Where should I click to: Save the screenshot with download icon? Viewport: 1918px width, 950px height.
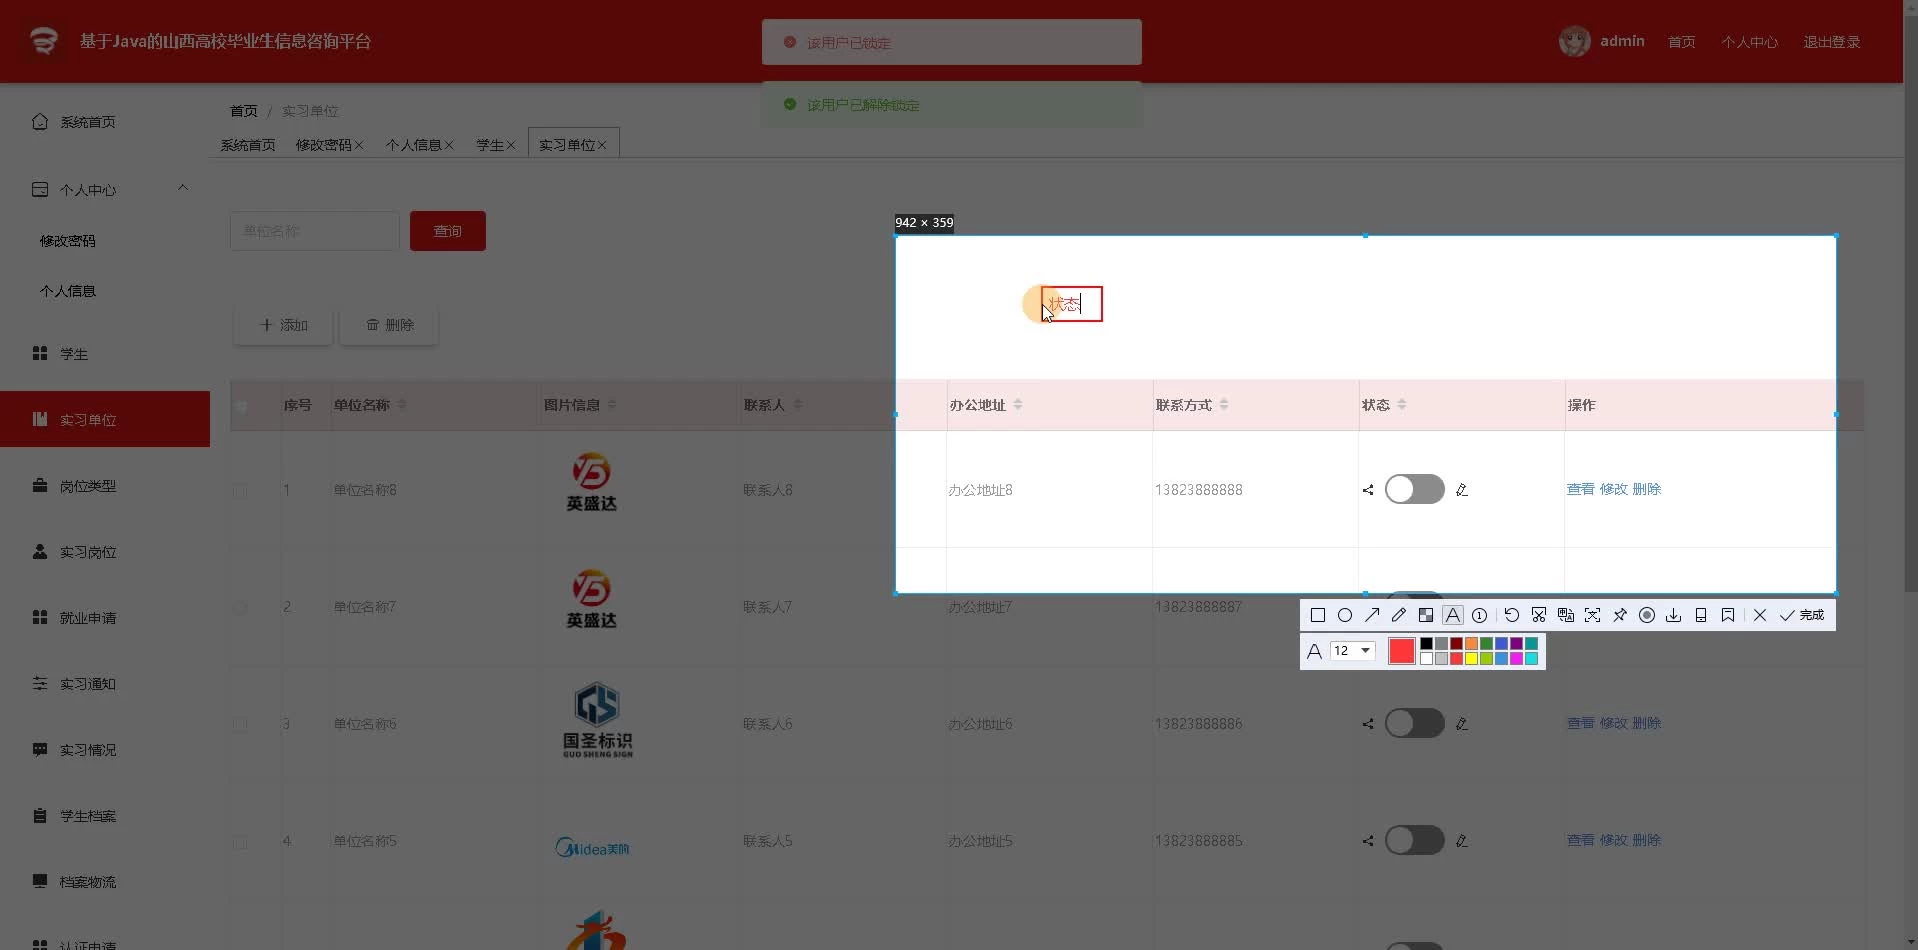[x=1674, y=615]
